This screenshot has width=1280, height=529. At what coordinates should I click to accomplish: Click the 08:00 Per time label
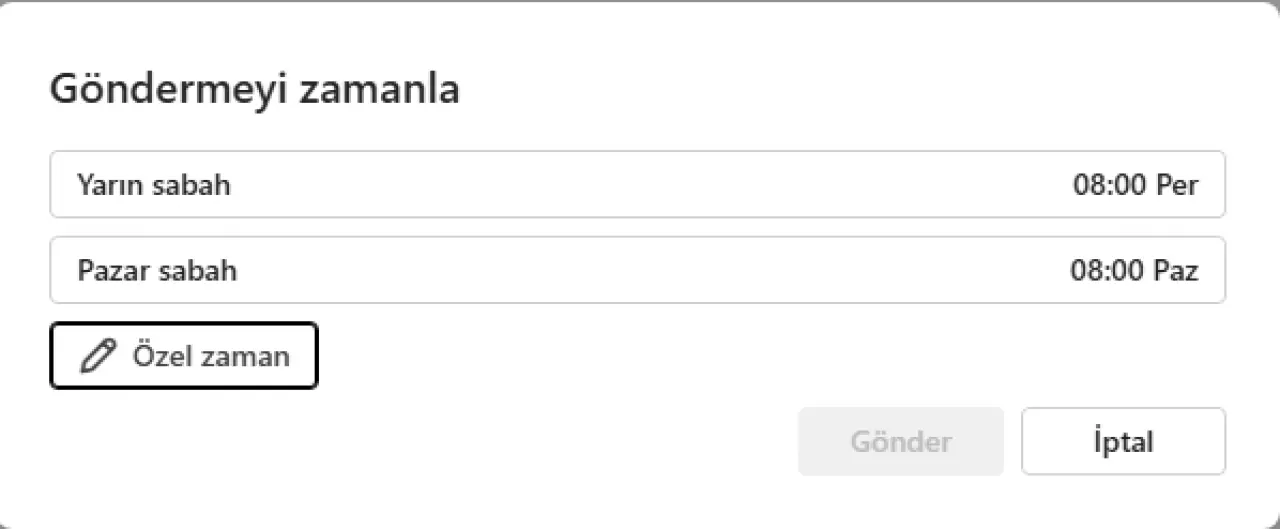click(1135, 185)
